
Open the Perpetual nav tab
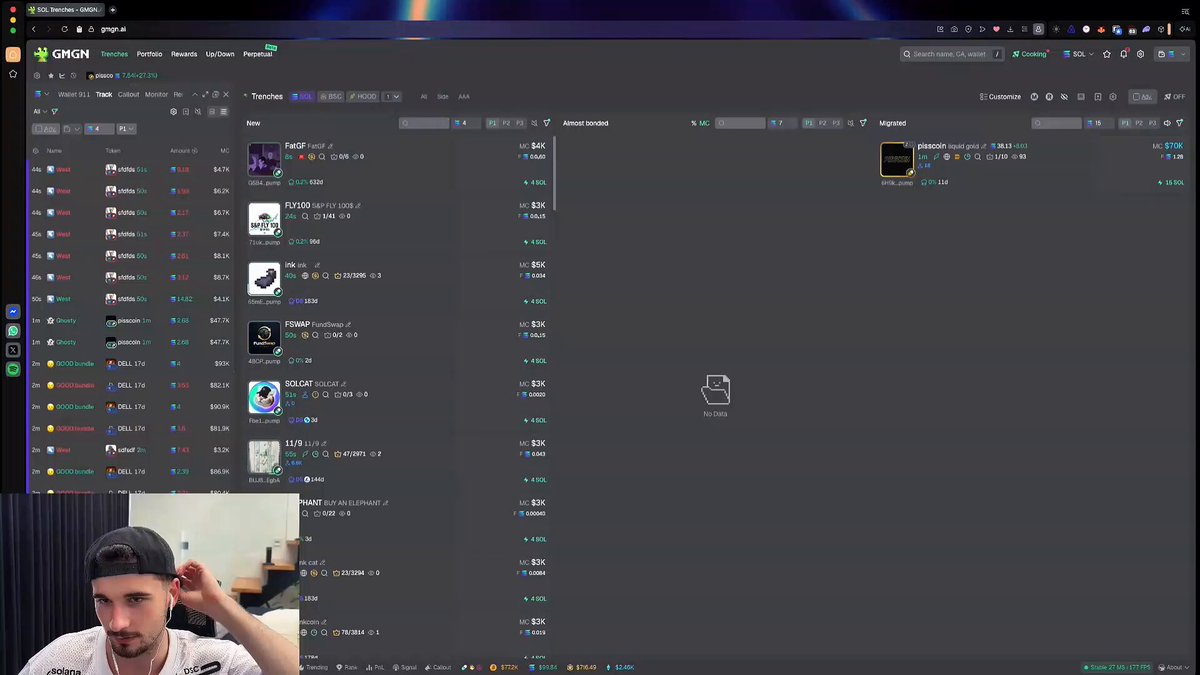(258, 54)
